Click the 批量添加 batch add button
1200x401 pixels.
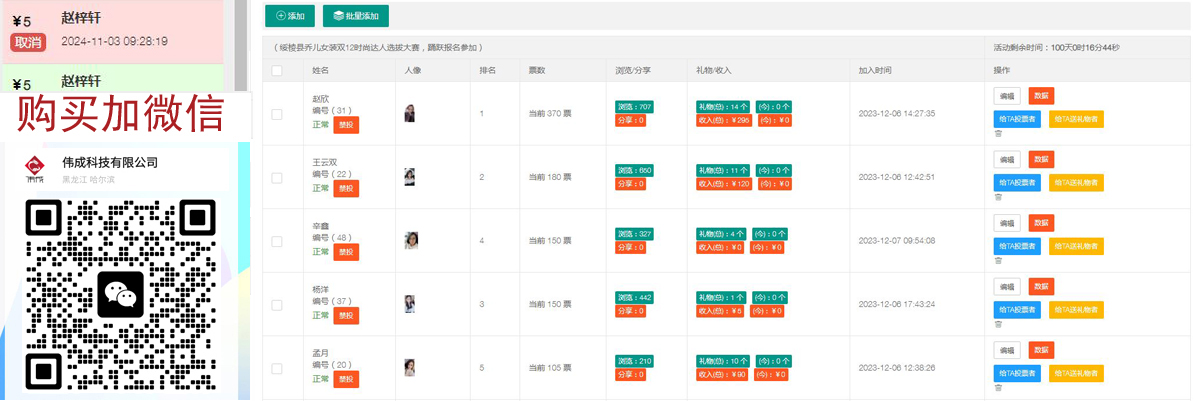click(356, 16)
